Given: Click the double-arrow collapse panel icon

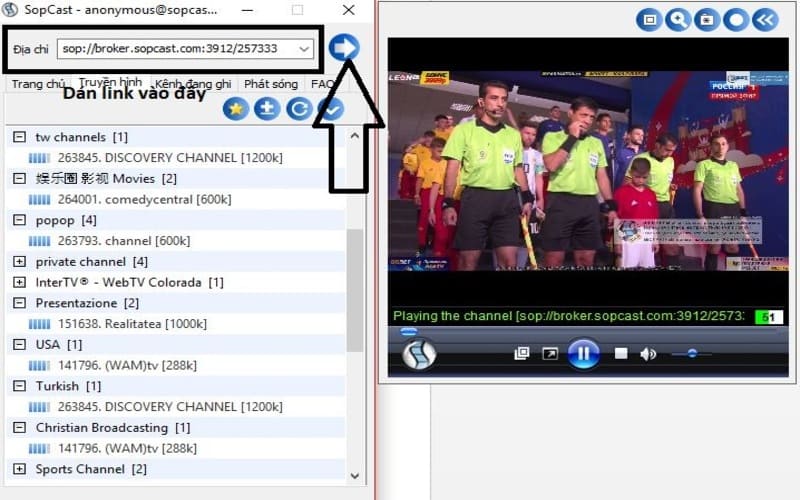Looking at the screenshot, I should [765, 19].
